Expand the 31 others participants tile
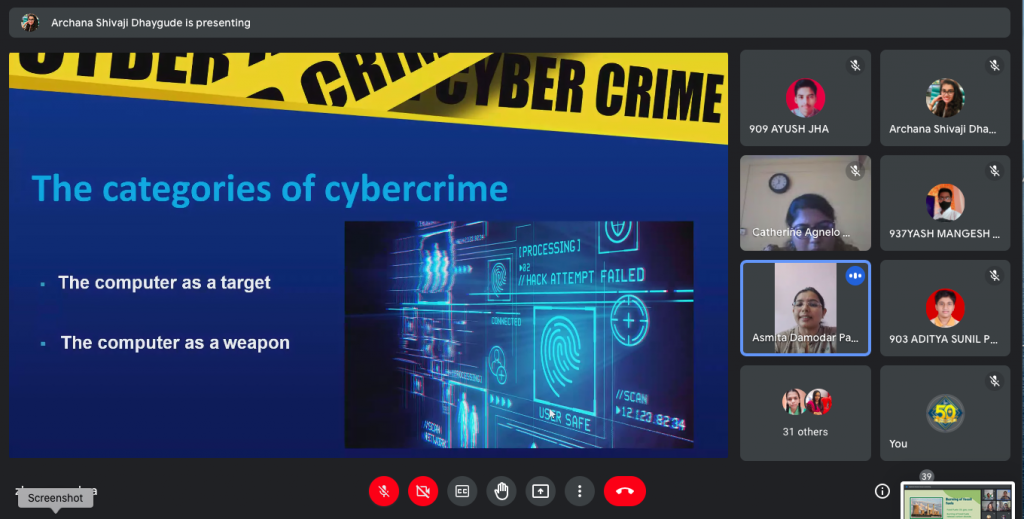The image size is (1024, 519). coord(805,412)
